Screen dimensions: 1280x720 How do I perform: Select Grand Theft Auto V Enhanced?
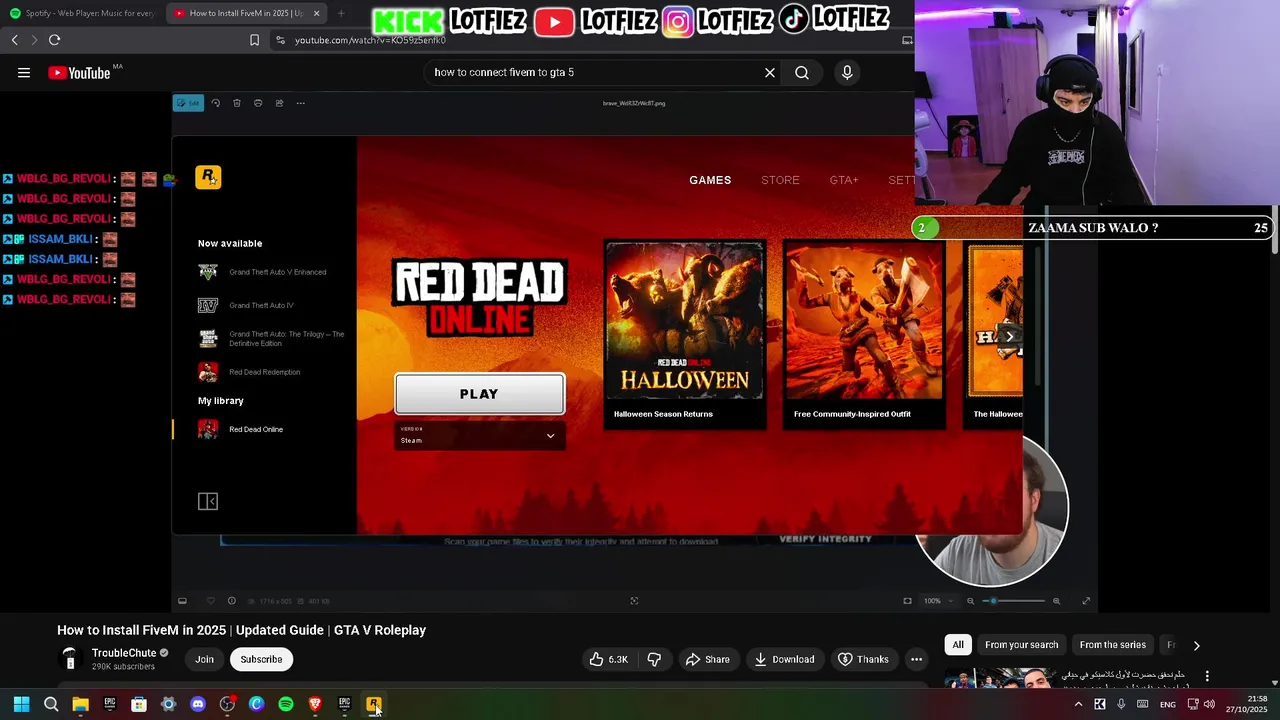click(x=264, y=272)
